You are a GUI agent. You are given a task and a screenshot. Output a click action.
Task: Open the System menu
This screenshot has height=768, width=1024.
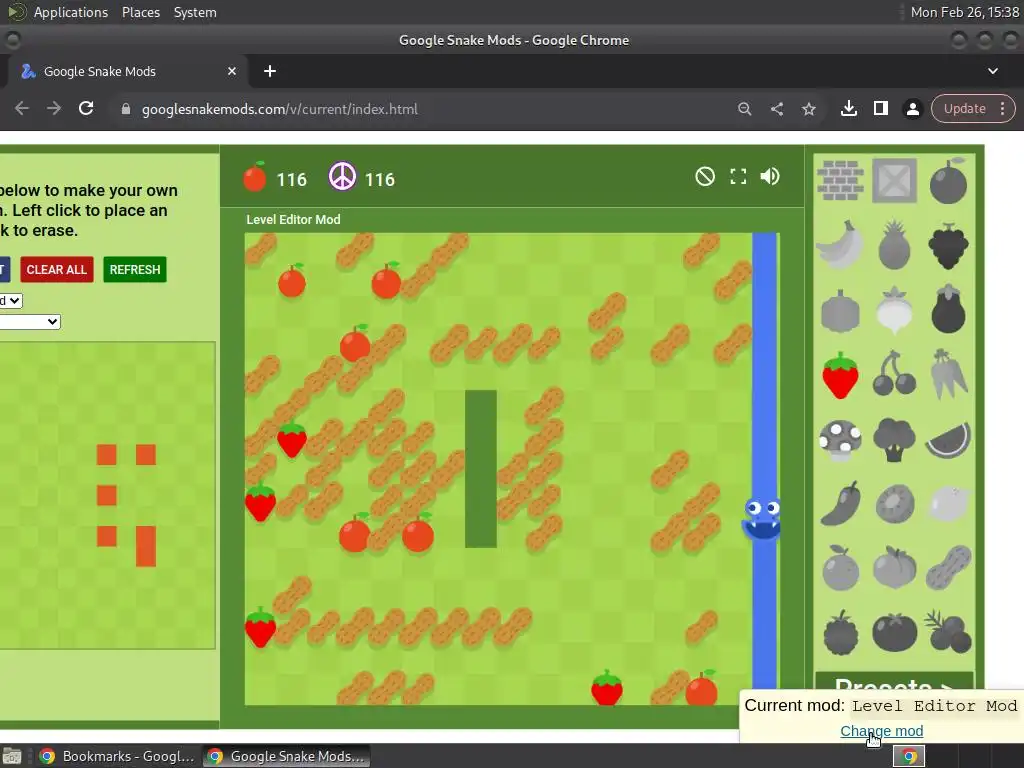[x=195, y=12]
